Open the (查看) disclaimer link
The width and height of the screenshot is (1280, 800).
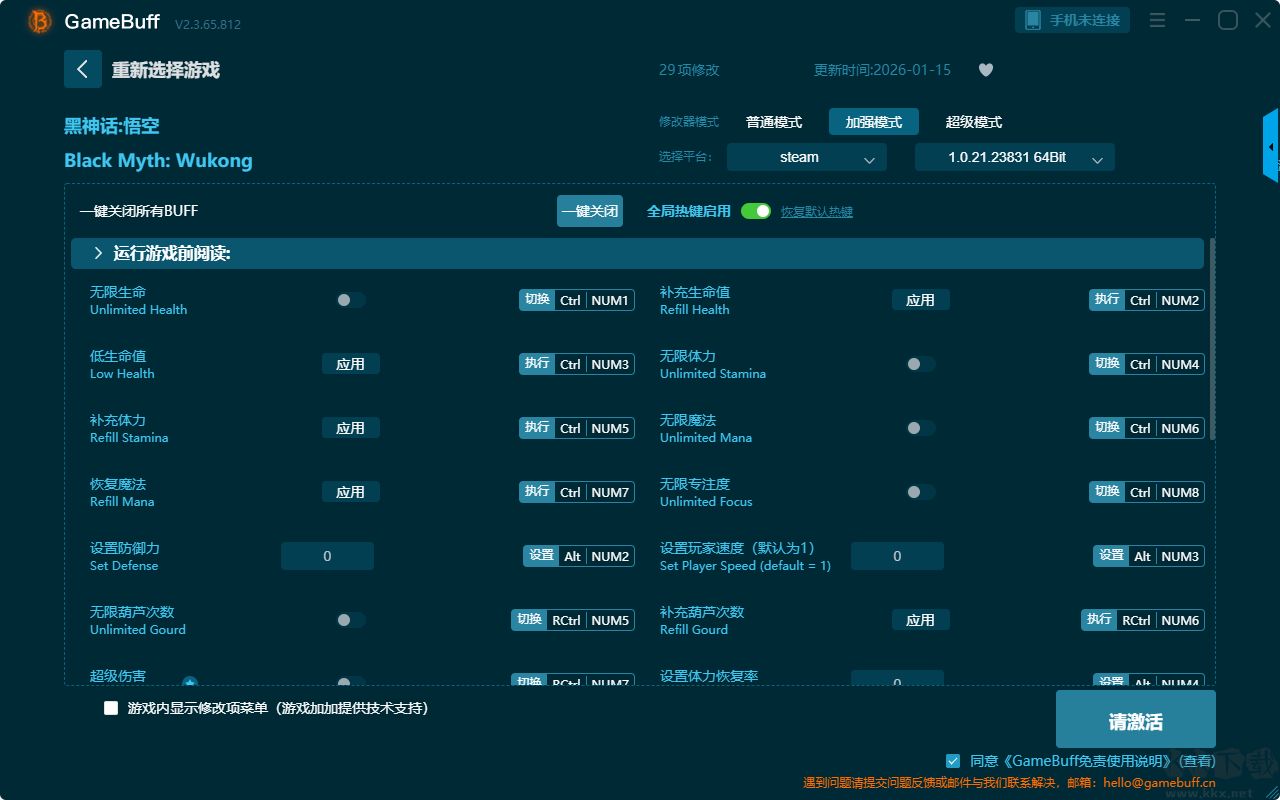coord(1195,762)
